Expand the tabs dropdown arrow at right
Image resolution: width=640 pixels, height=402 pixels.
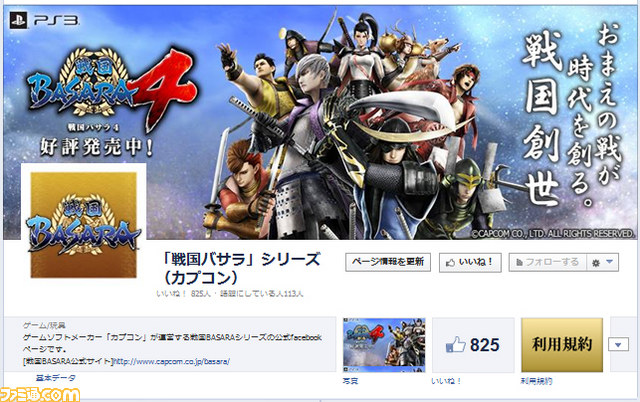coord(618,345)
